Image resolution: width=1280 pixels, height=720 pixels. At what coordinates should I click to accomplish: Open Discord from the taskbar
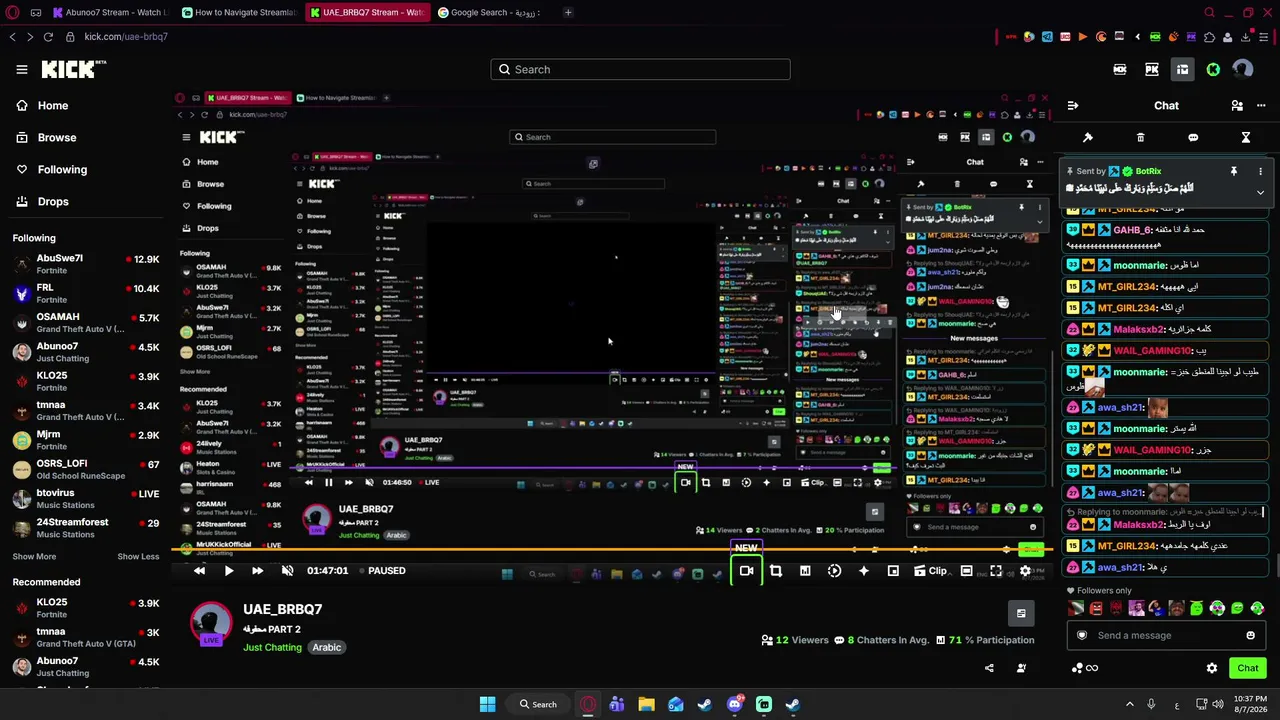(735, 704)
